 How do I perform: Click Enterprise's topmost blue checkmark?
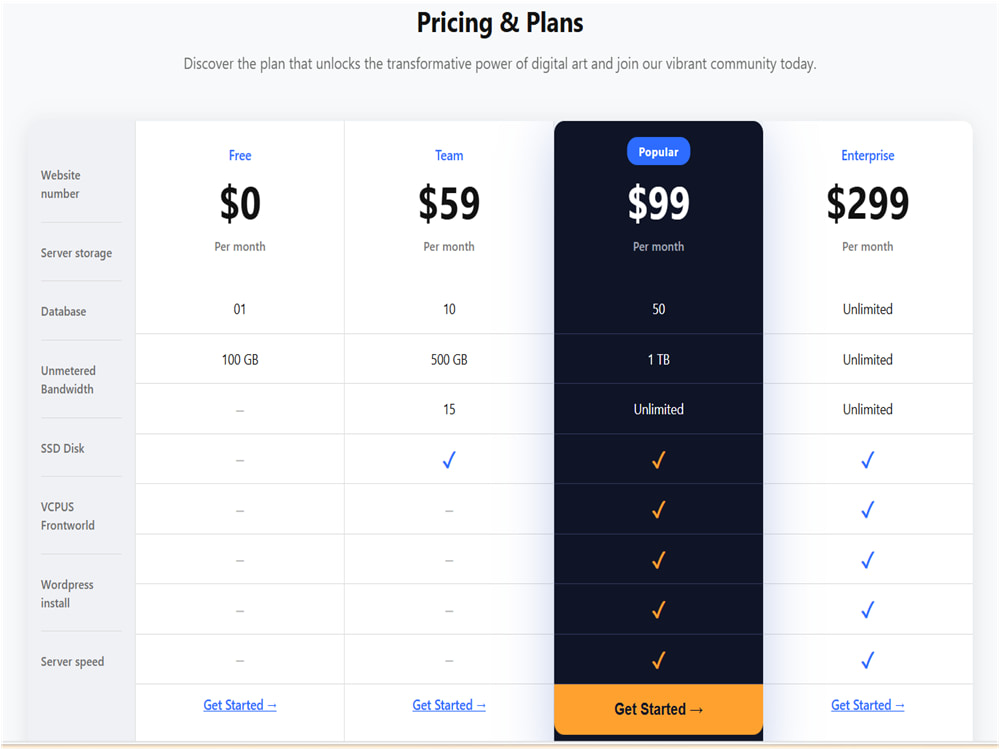coord(867,460)
